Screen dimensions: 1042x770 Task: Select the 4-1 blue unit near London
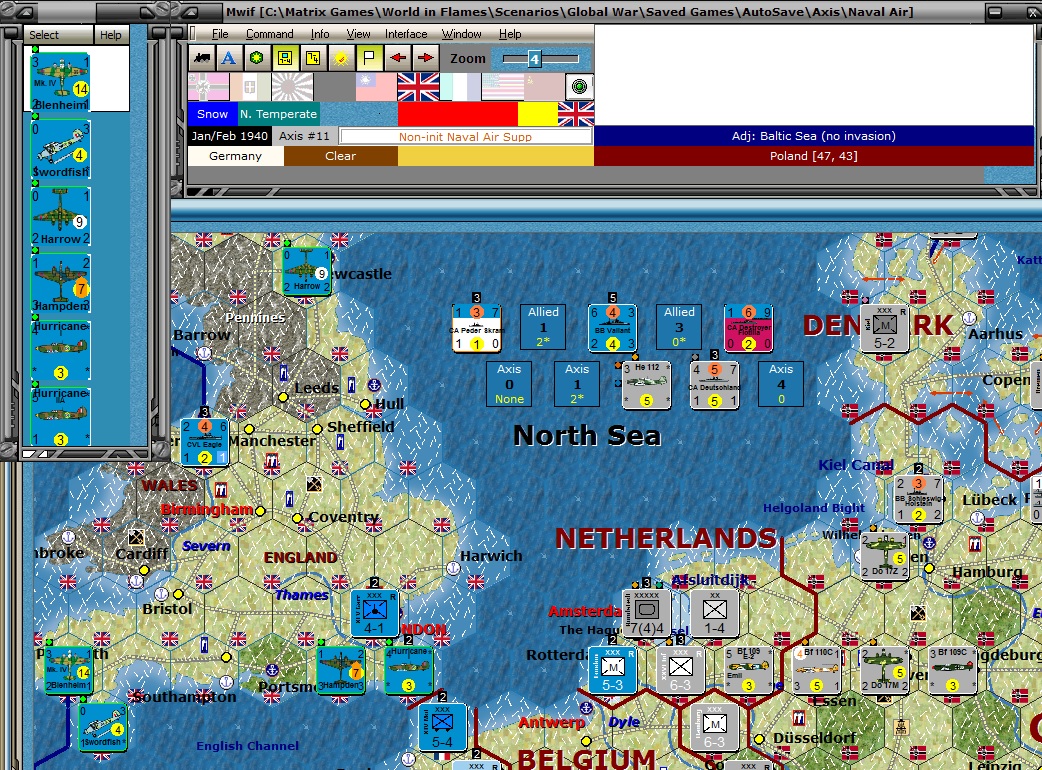[x=375, y=613]
